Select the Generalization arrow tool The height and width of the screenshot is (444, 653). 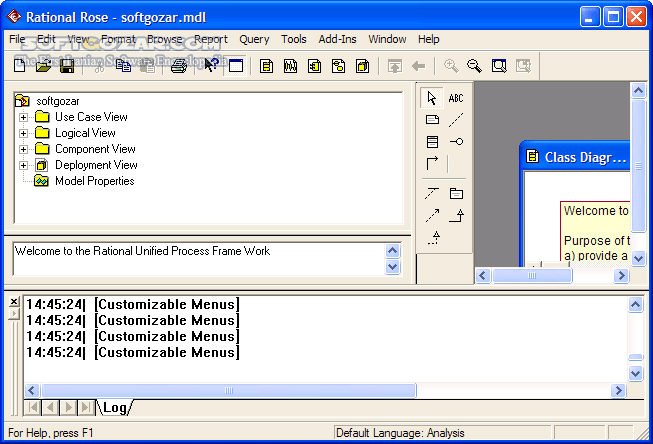457,216
